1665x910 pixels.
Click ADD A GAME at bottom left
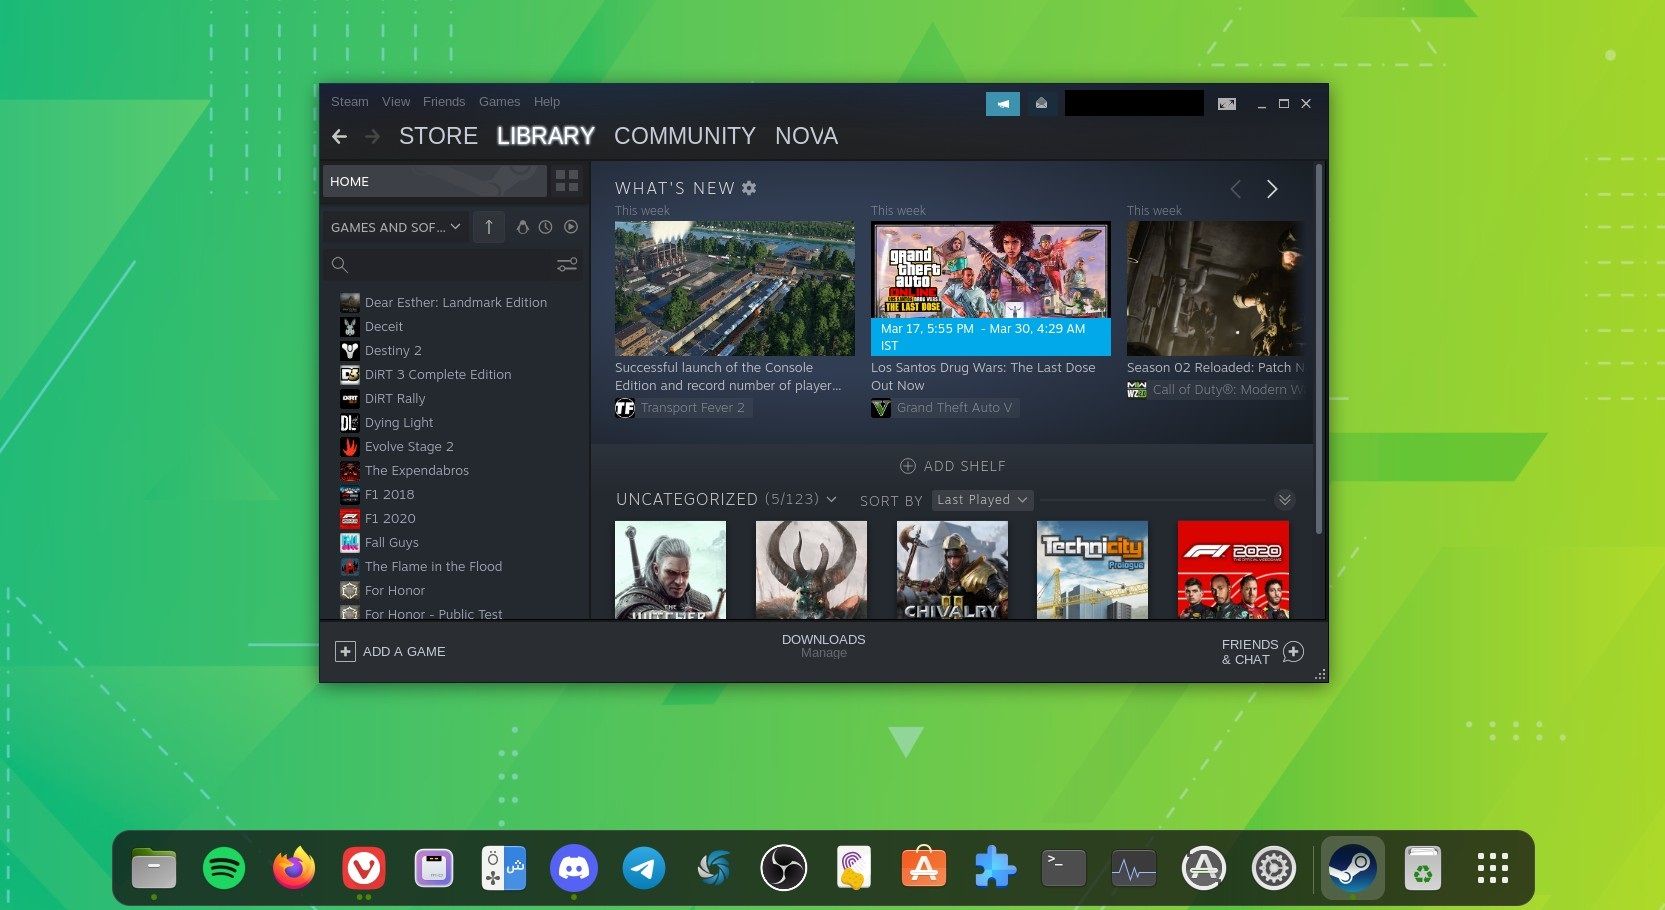click(x=391, y=651)
